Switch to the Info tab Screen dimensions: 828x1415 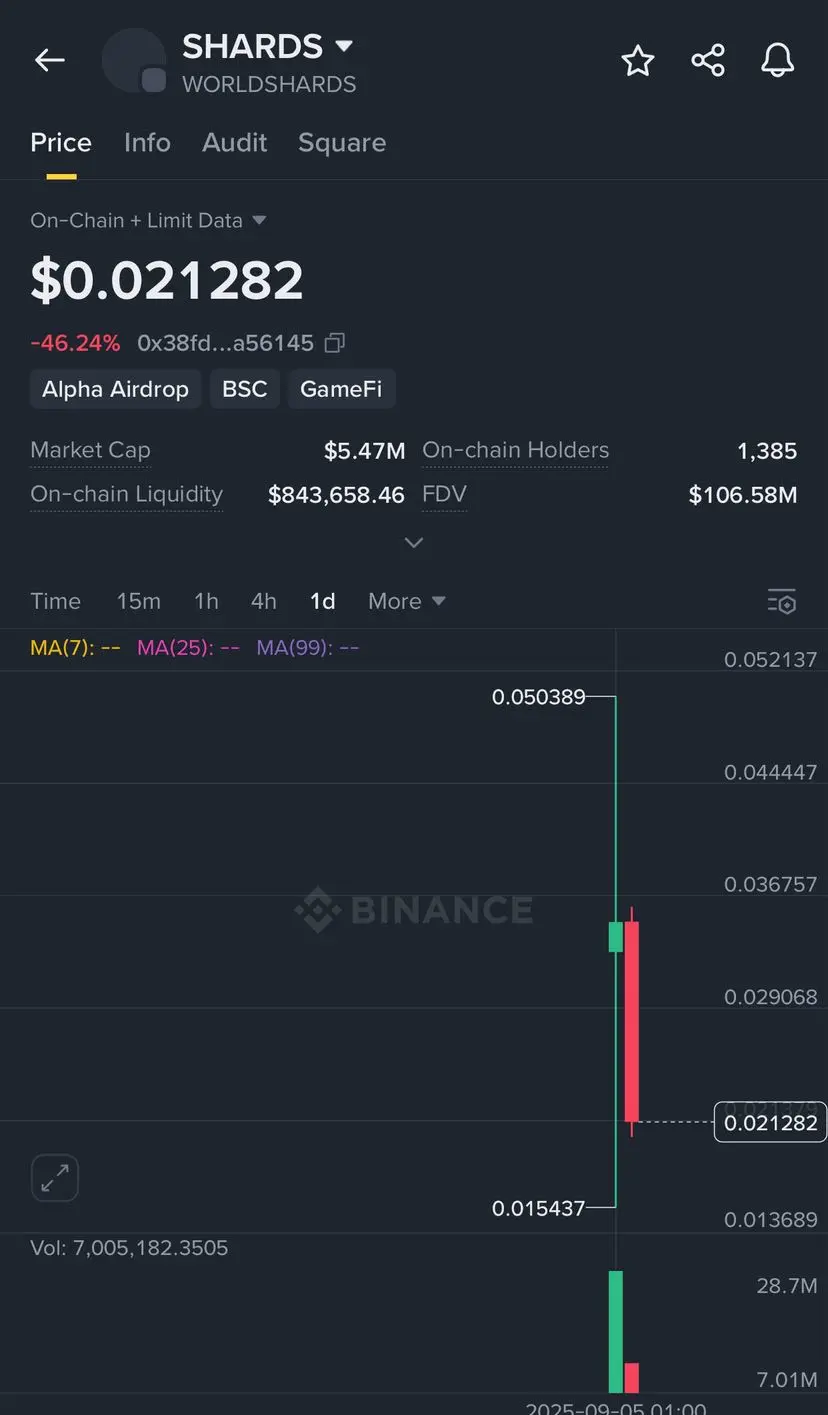tap(147, 142)
